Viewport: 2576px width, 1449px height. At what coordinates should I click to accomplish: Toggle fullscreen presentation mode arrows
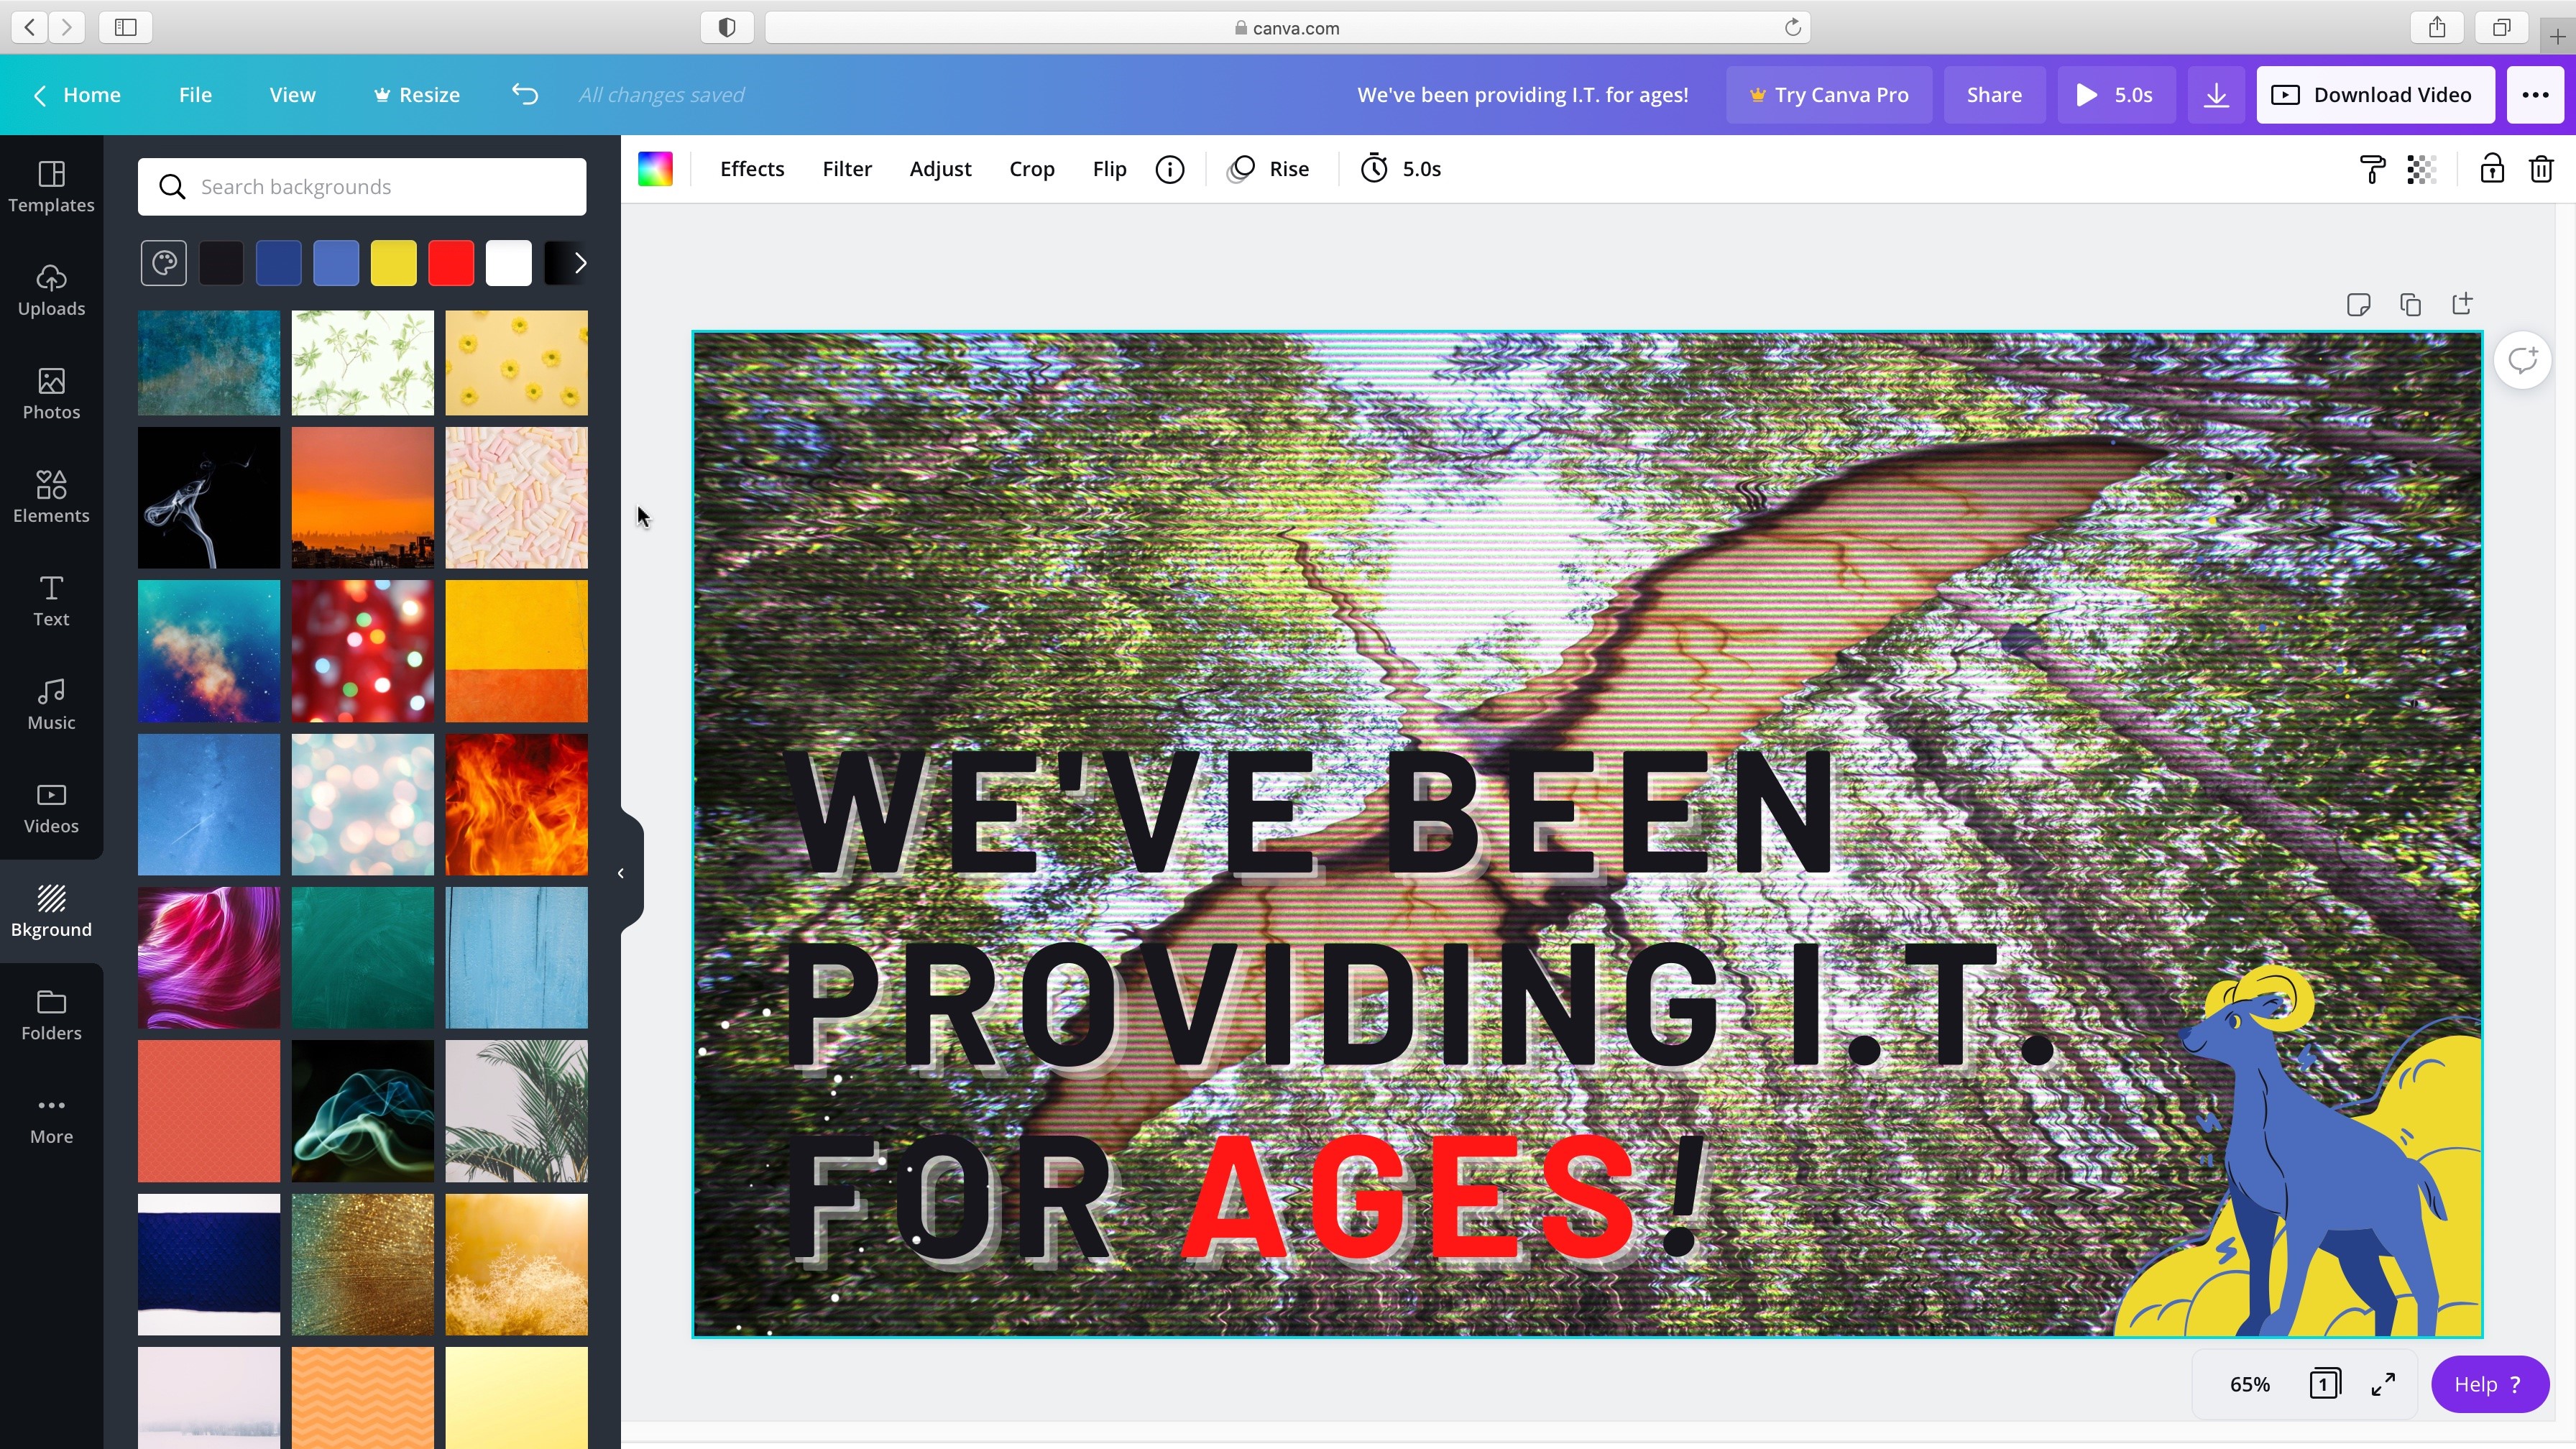tap(2383, 1384)
